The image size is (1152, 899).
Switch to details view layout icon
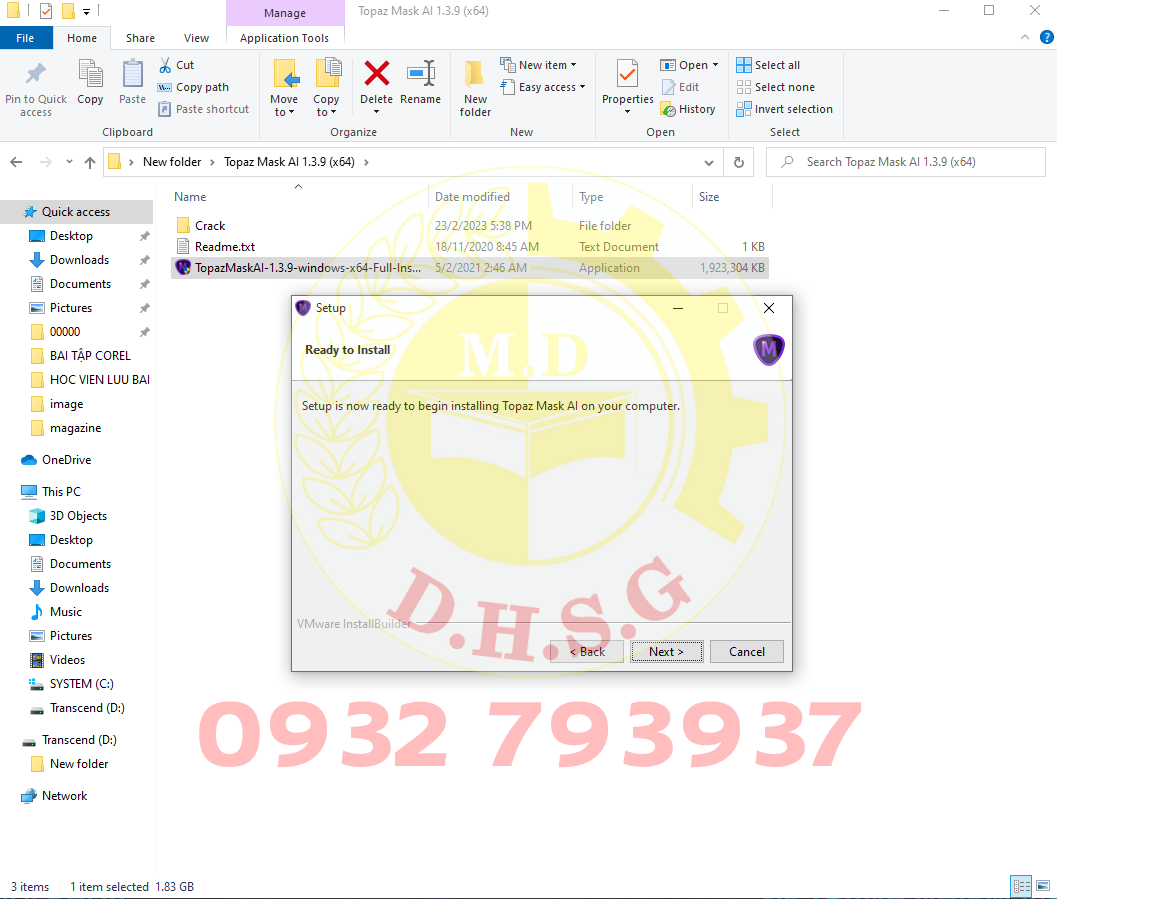[x=1021, y=887]
